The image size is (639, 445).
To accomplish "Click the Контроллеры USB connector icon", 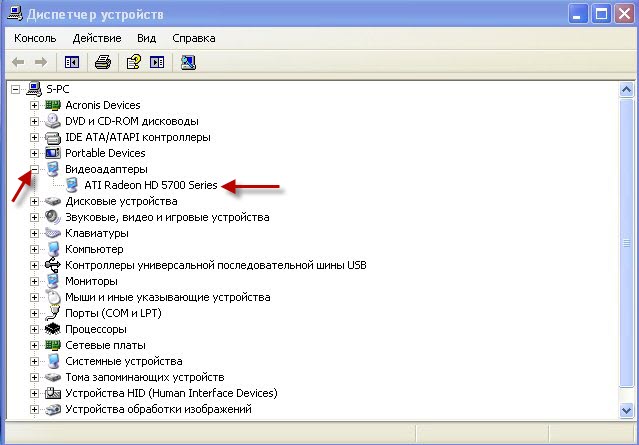I will (x=53, y=265).
